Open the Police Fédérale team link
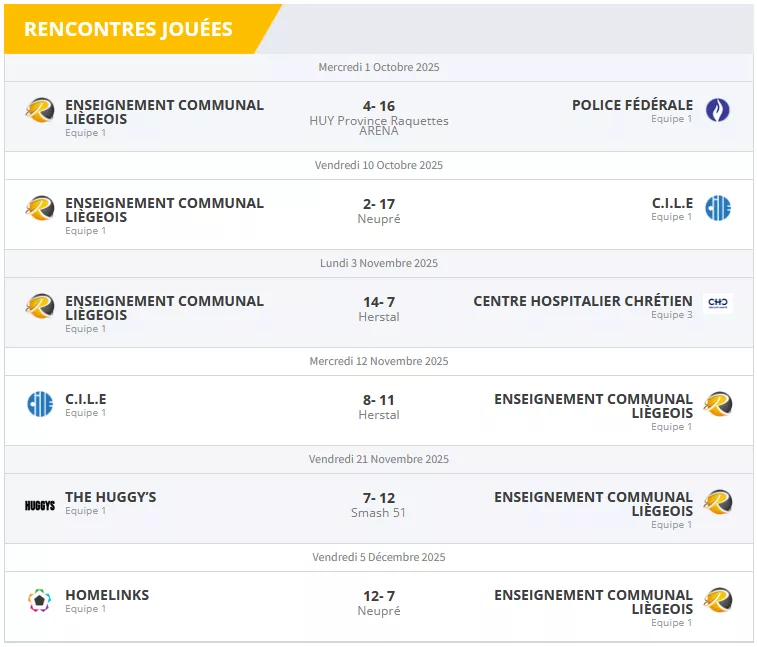This screenshot has height=647, width=757. [x=632, y=105]
